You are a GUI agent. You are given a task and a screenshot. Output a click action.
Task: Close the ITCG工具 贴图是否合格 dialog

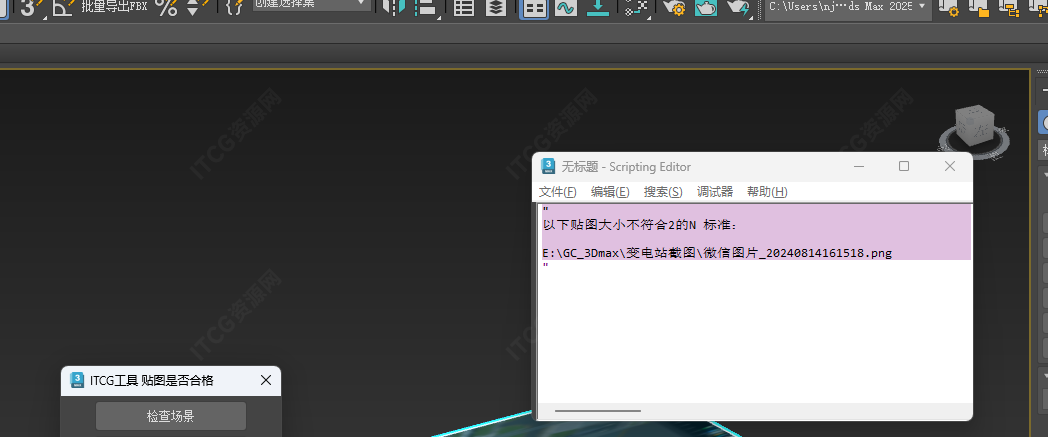click(265, 380)
